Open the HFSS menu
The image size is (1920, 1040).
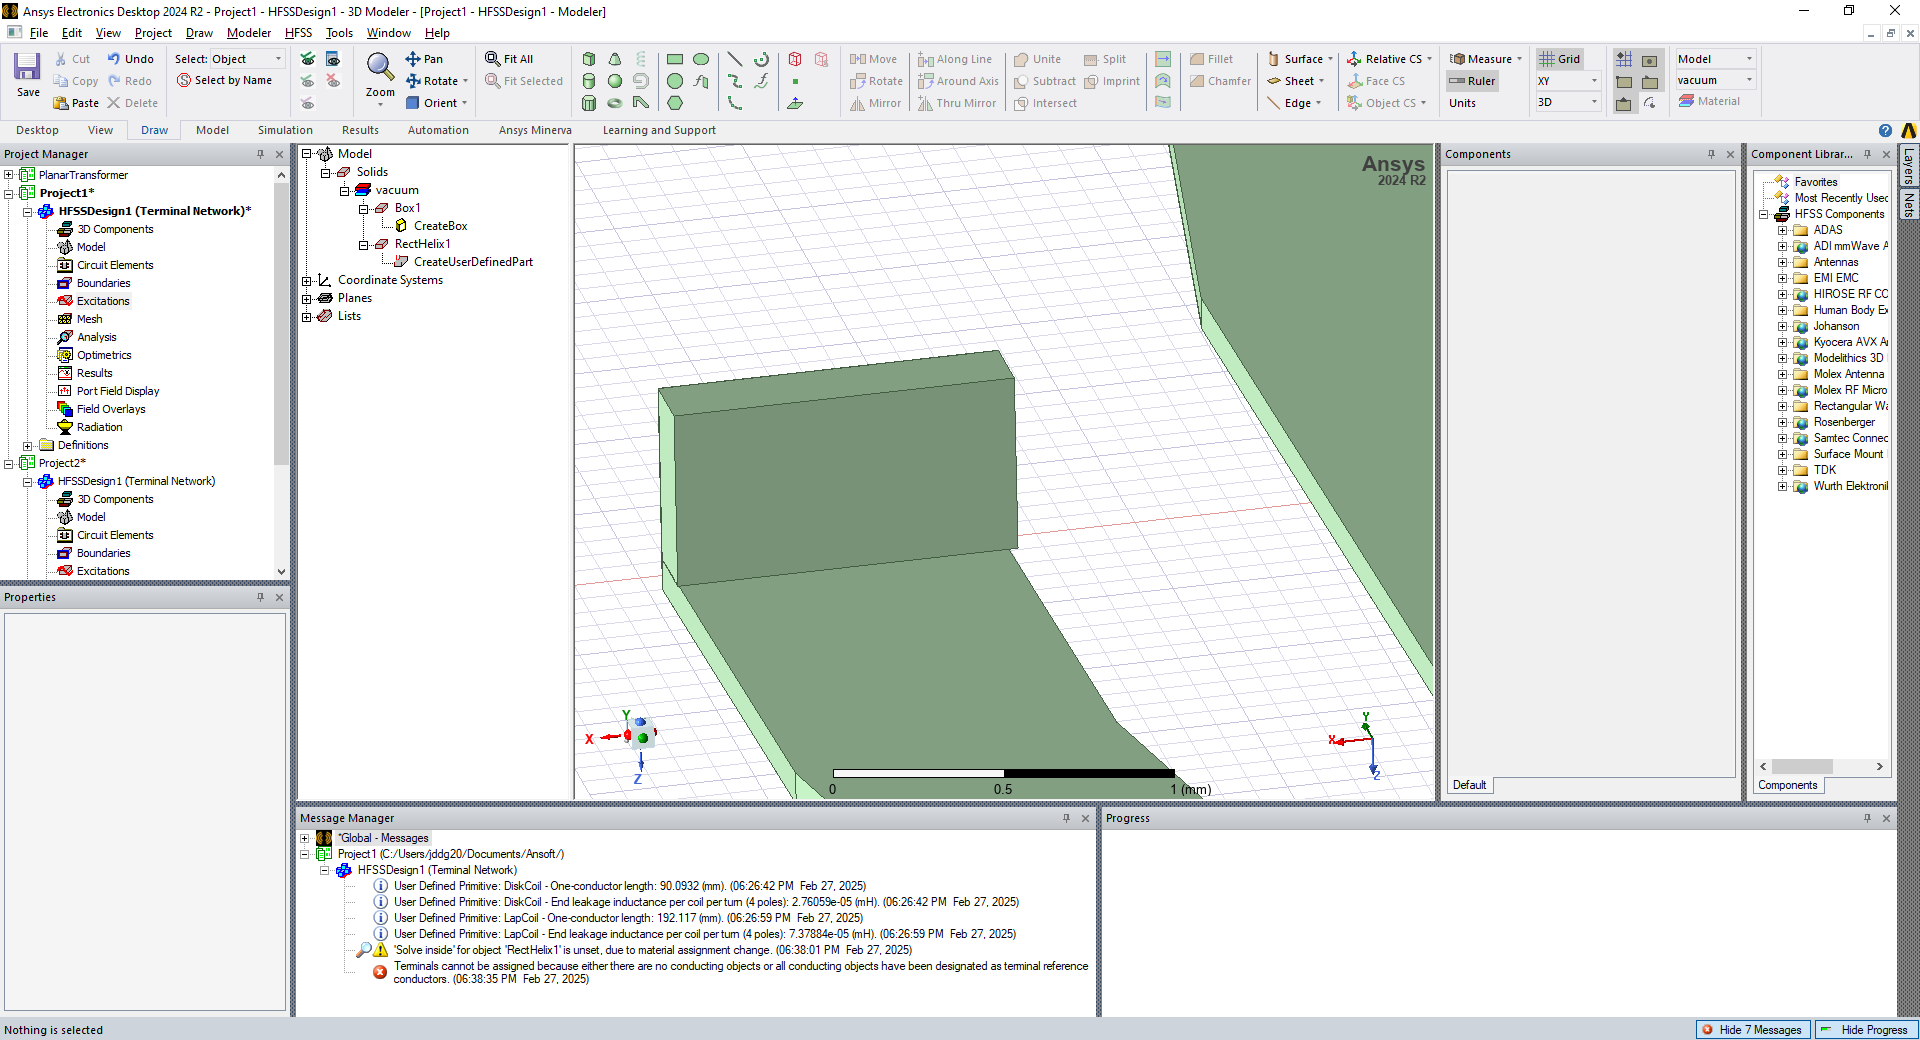[x=298, y=33]
